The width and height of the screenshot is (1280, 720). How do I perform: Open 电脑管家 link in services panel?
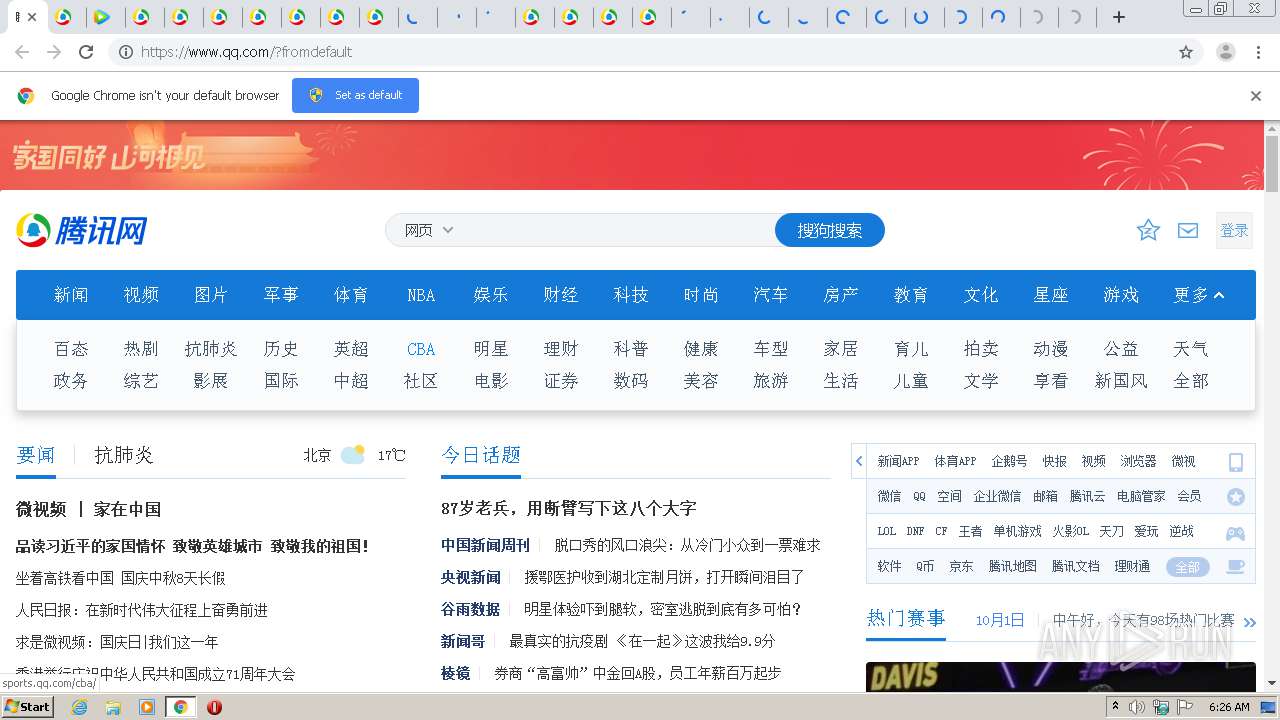(x=1141, y=496)
